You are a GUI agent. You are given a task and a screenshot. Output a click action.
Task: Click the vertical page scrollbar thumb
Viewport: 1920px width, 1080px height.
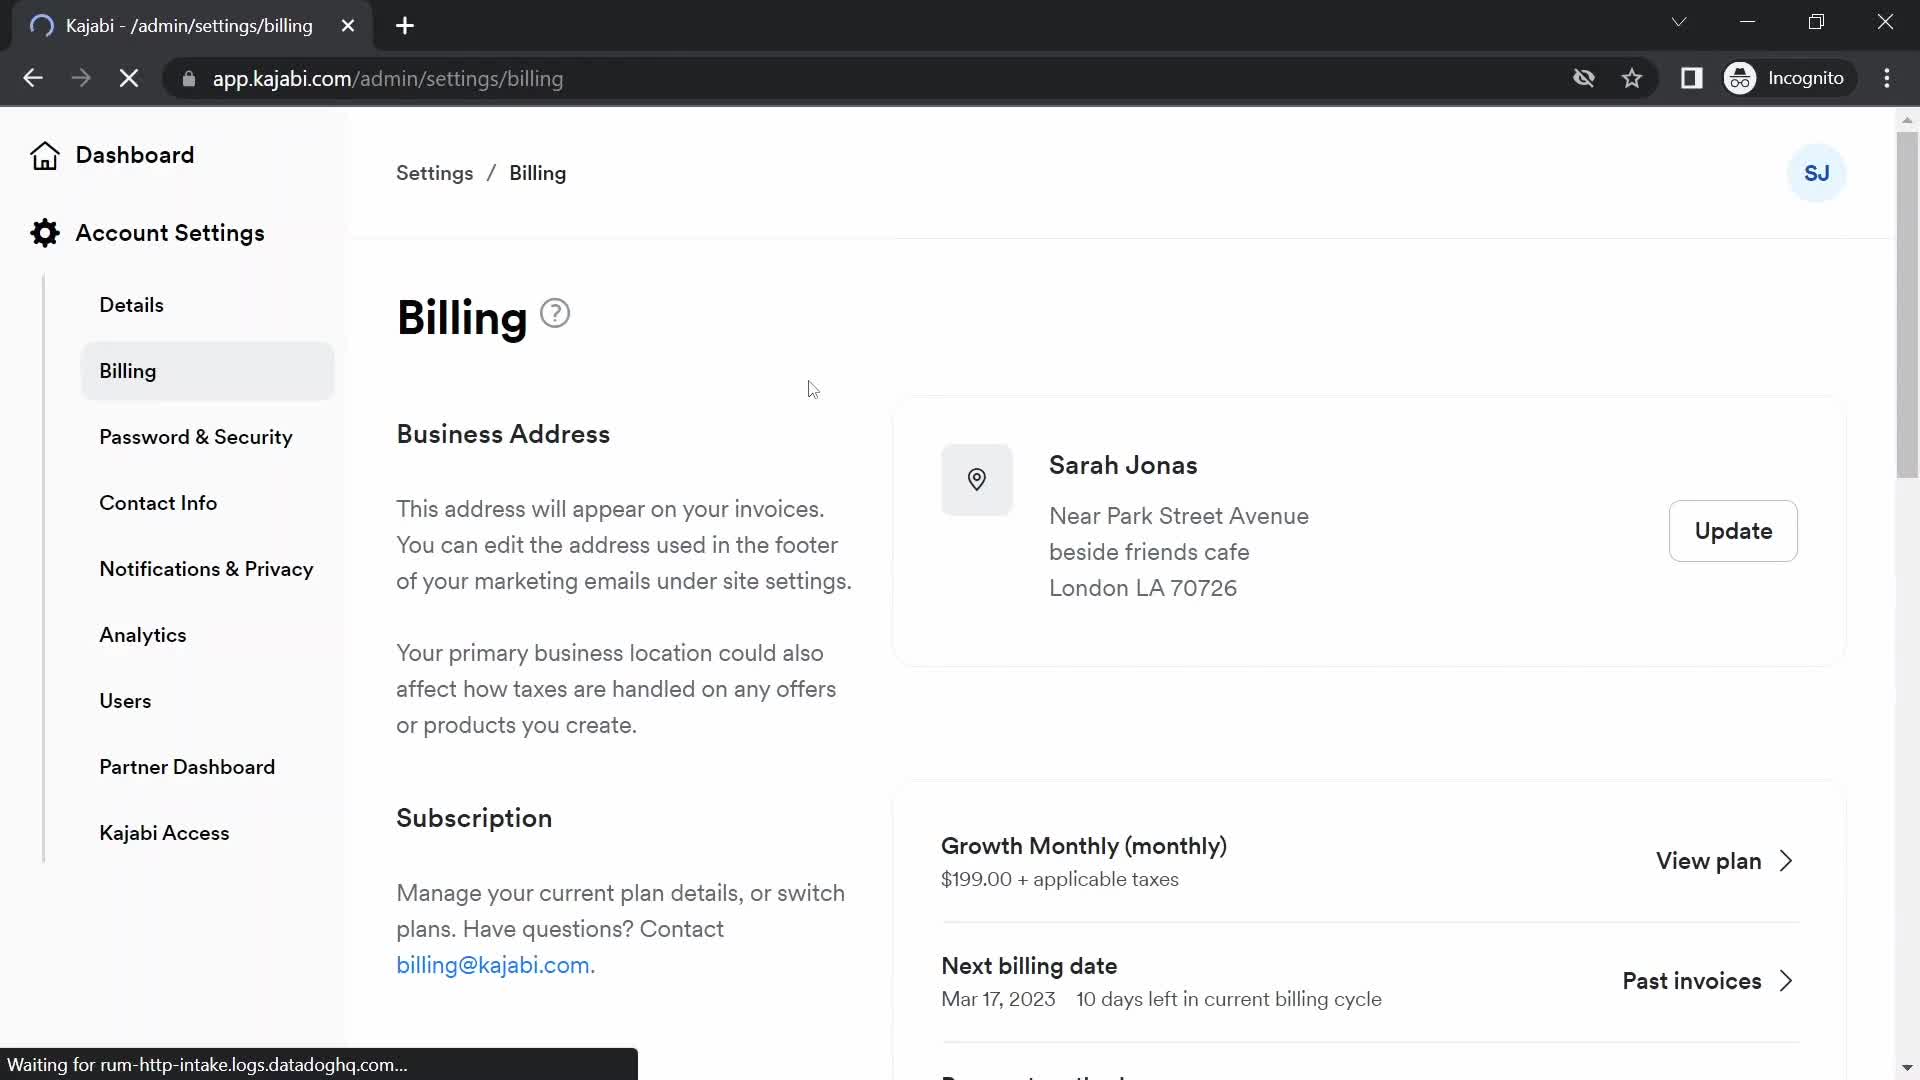tap(1907, 305)
